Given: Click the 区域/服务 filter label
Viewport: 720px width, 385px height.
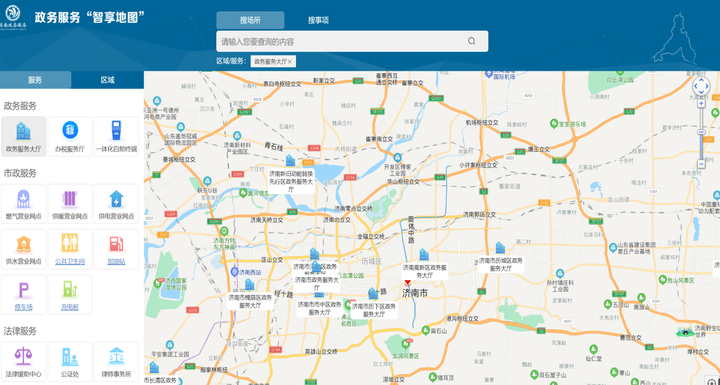Looking at the screenshot, I should [232, 61].
